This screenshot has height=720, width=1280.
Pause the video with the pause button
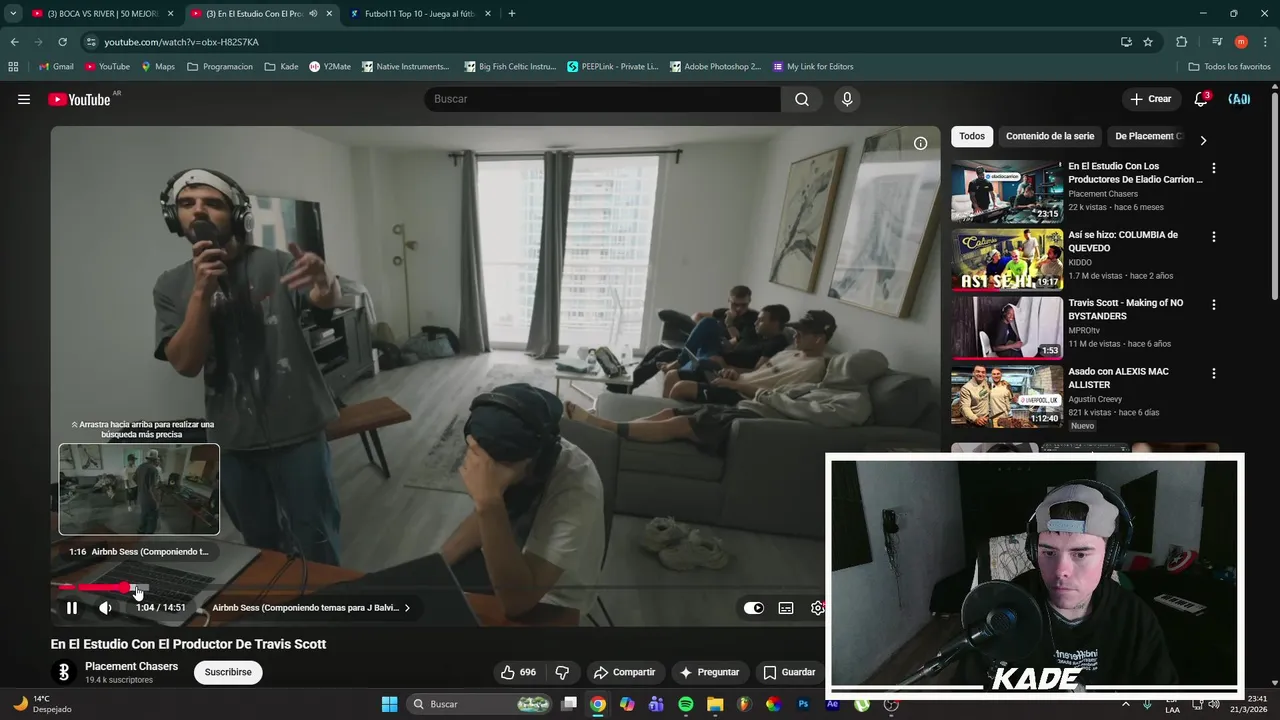72,608
